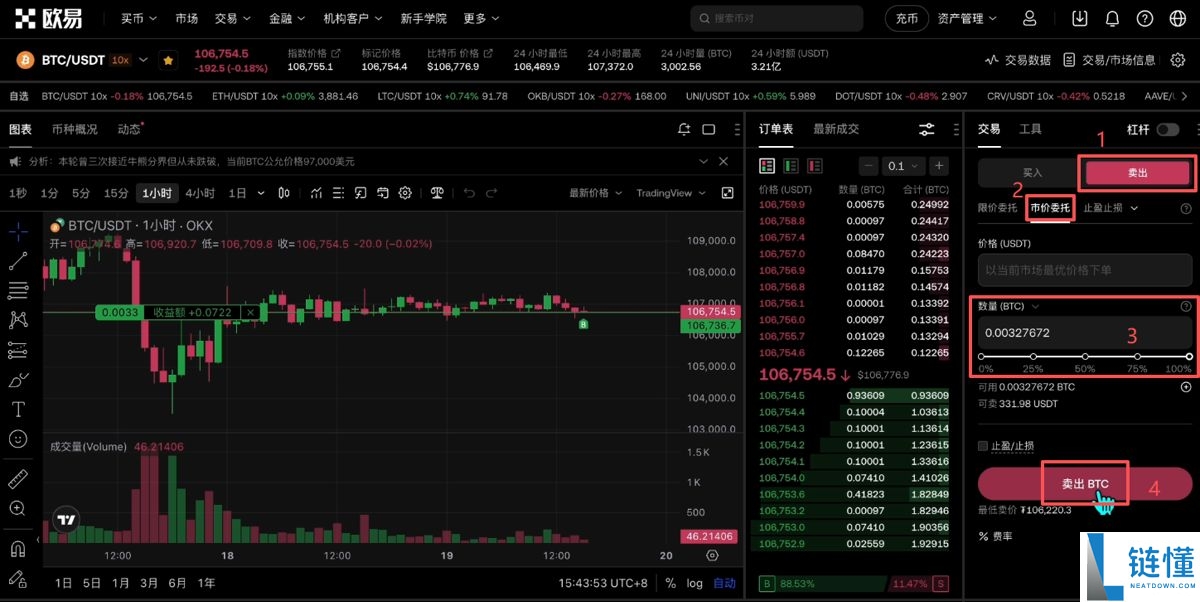Viewport: 1200px width, 602px height.
Task: Switch order book to buy-only layout view
Action: (x=791, y=164)
